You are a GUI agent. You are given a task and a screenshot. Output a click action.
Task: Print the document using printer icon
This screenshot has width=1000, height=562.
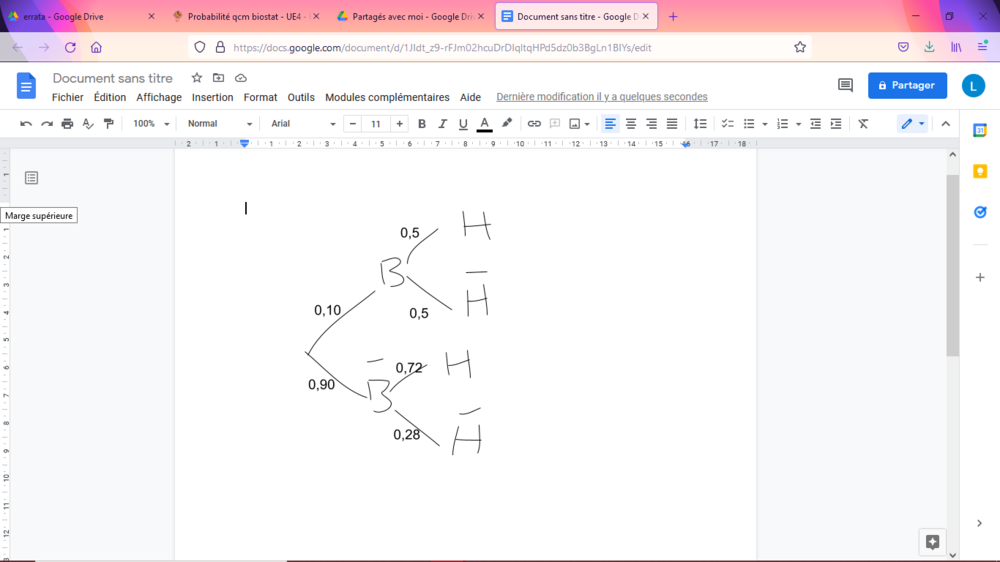(x=67, y=124)
